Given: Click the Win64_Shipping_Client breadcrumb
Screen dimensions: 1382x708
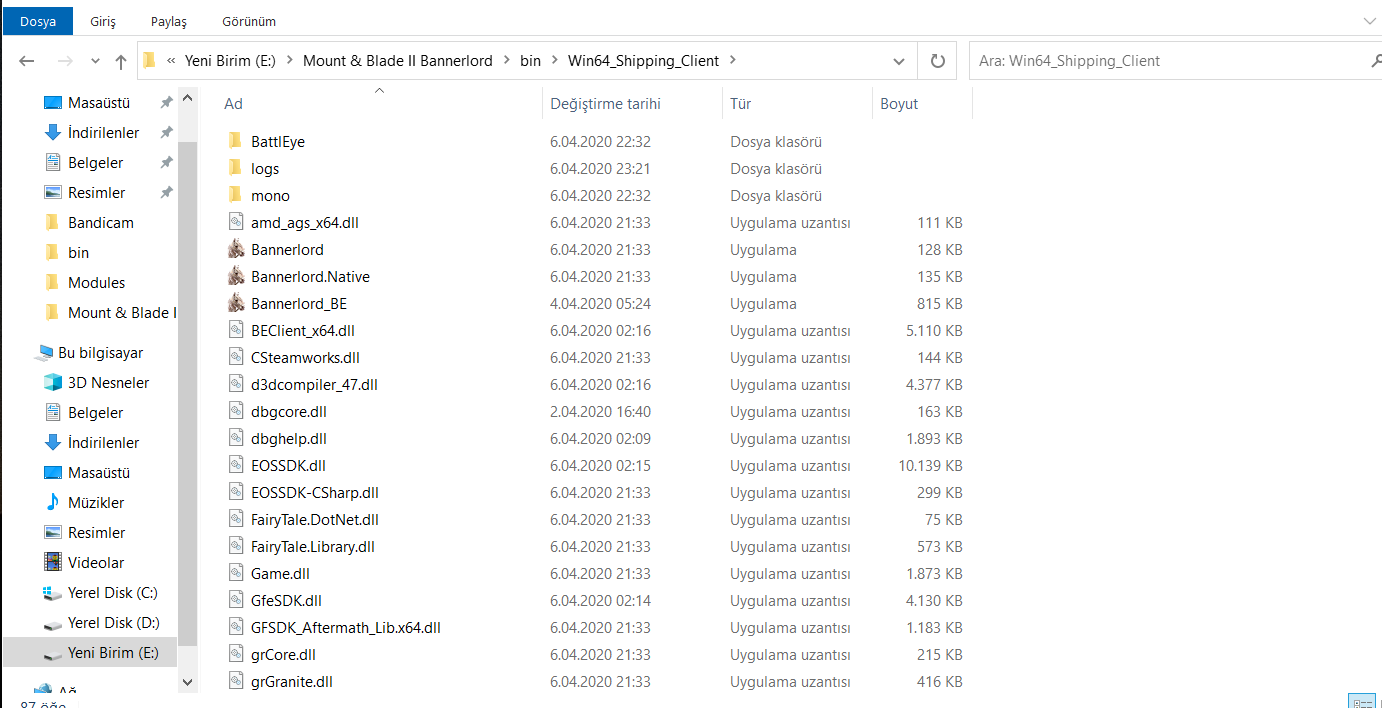Looking at the screenshot, I should 643,61.
